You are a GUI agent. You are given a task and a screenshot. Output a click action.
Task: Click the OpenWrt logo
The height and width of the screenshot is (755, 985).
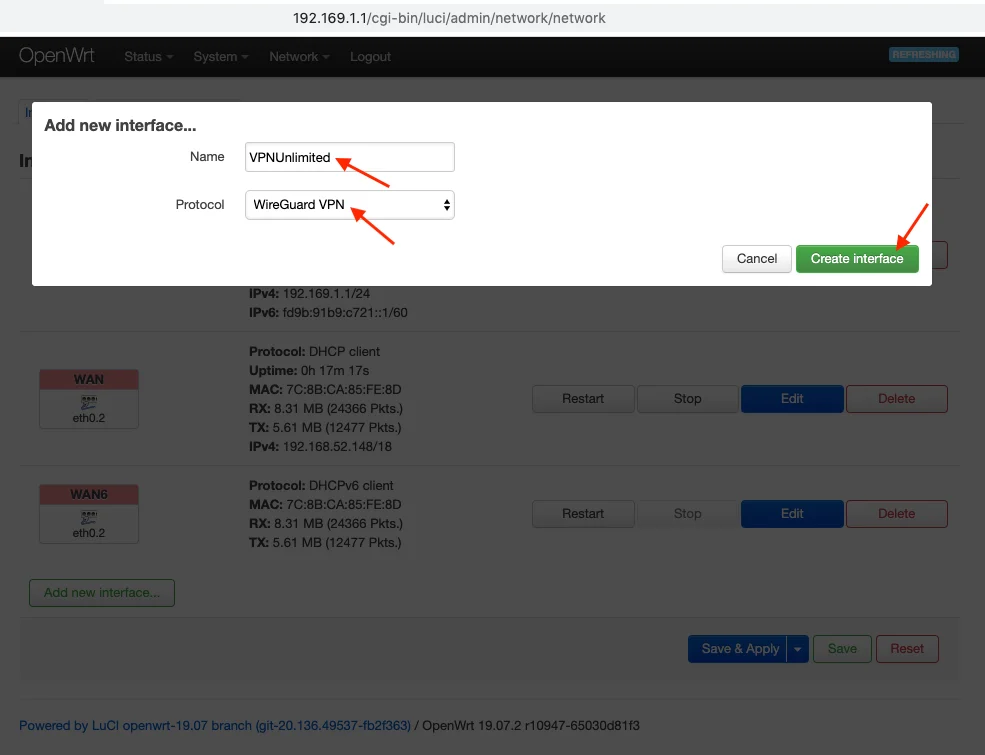click(57, 56)
